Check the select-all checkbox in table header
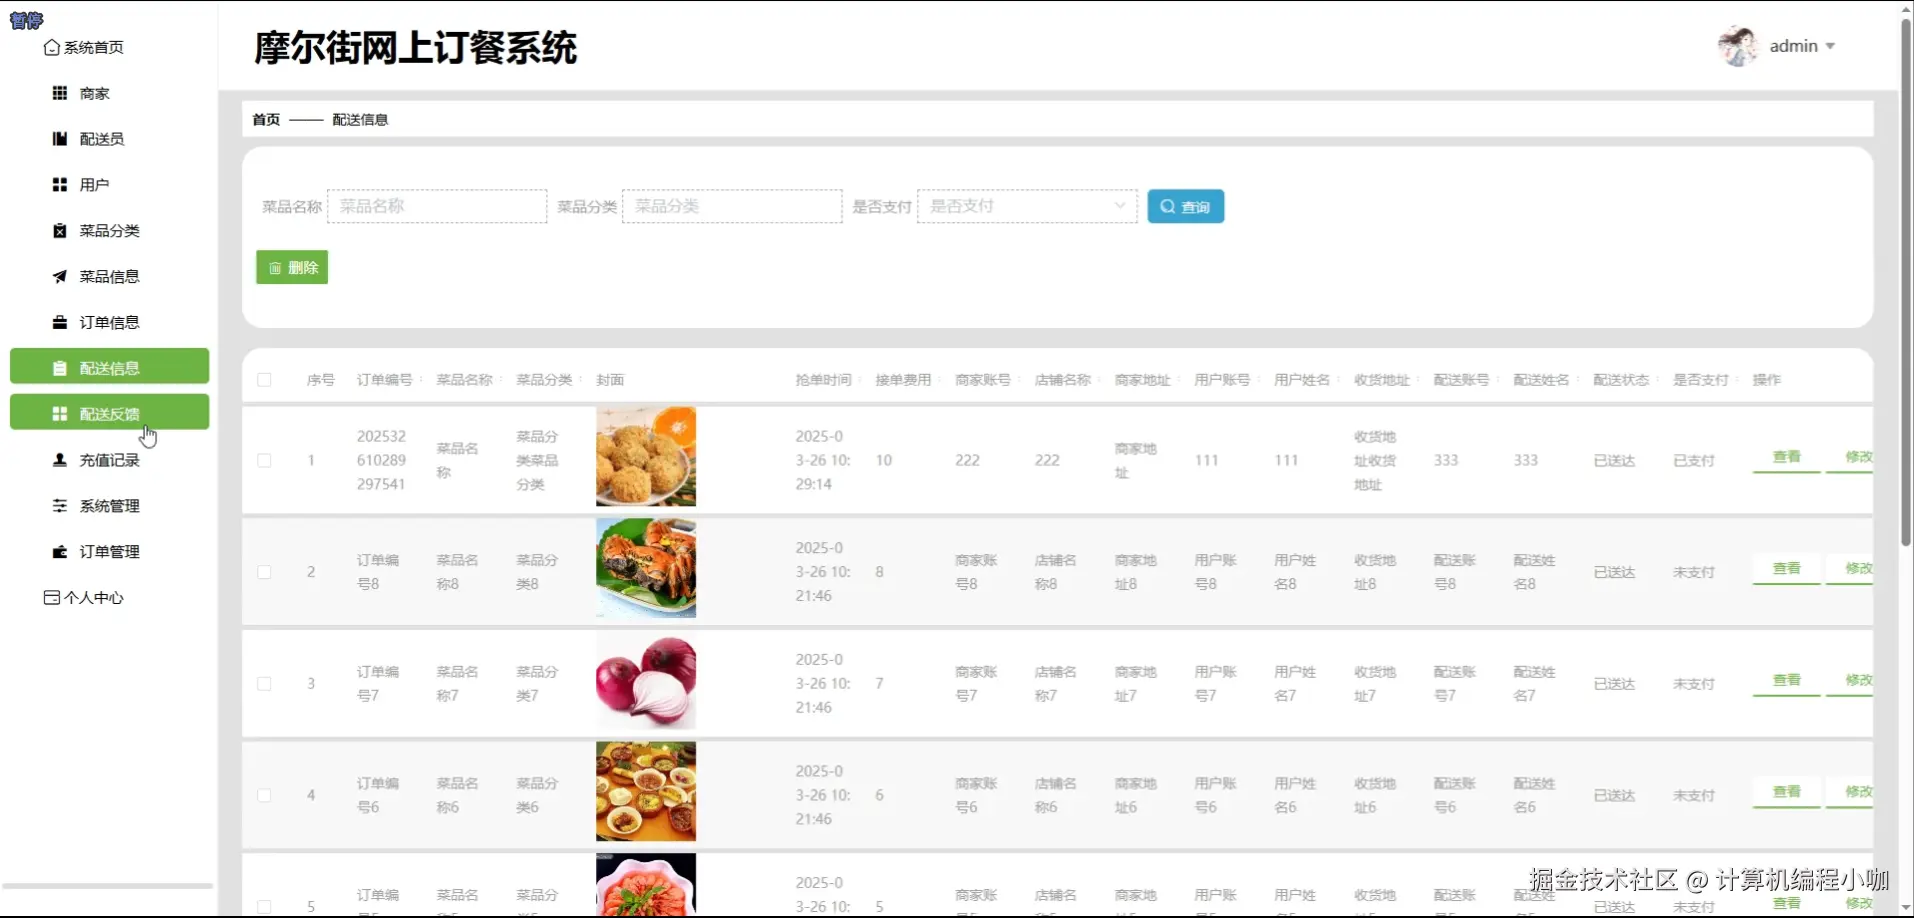This screenshot has width=1914, height=918. [264, 380]
